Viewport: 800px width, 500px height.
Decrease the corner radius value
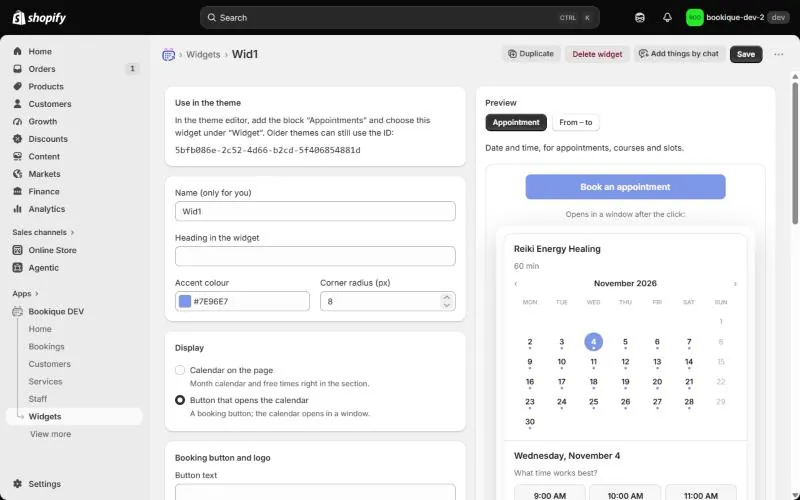(447, 305)
